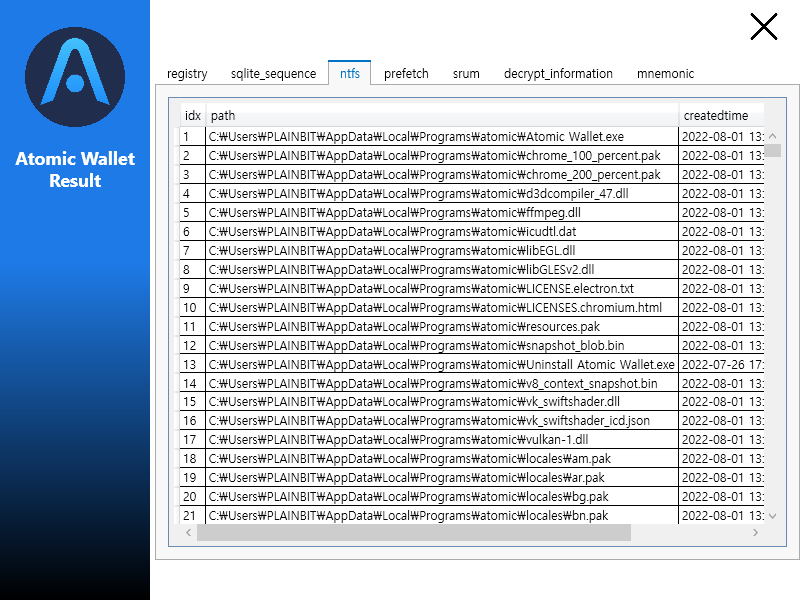
Task: Click idx cell number 10
Action: [192, 307]
